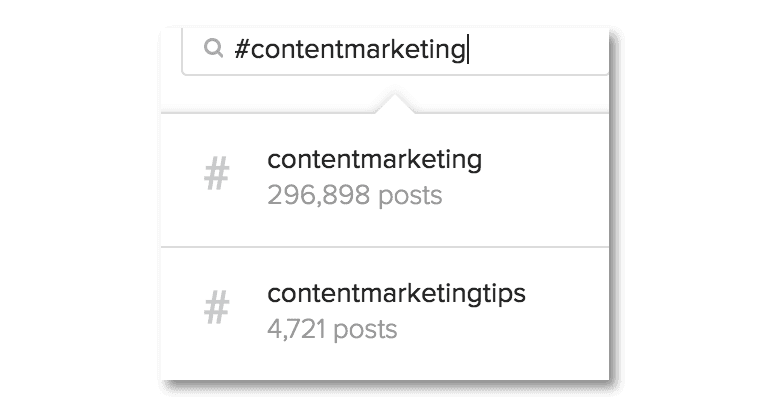This screenshot has width=770, height=408.
Task: Select the contentmarketing hashtag suggestion
Action: coord(374,159)
